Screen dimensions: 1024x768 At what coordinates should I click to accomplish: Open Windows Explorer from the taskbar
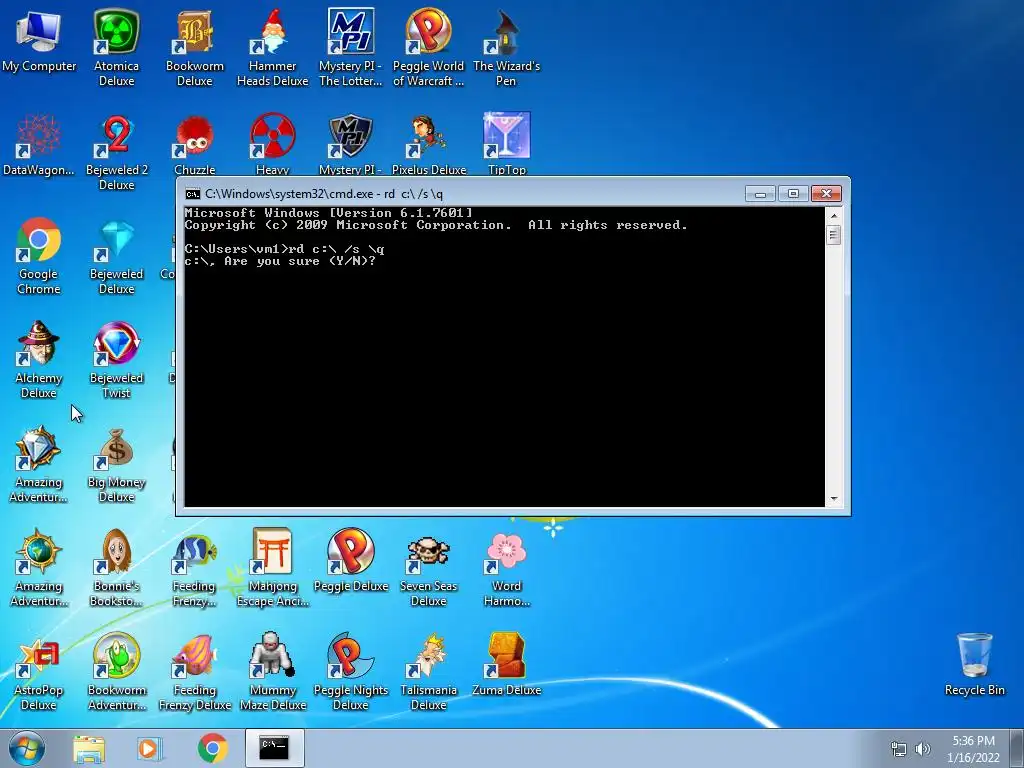[x=89, y=748]
